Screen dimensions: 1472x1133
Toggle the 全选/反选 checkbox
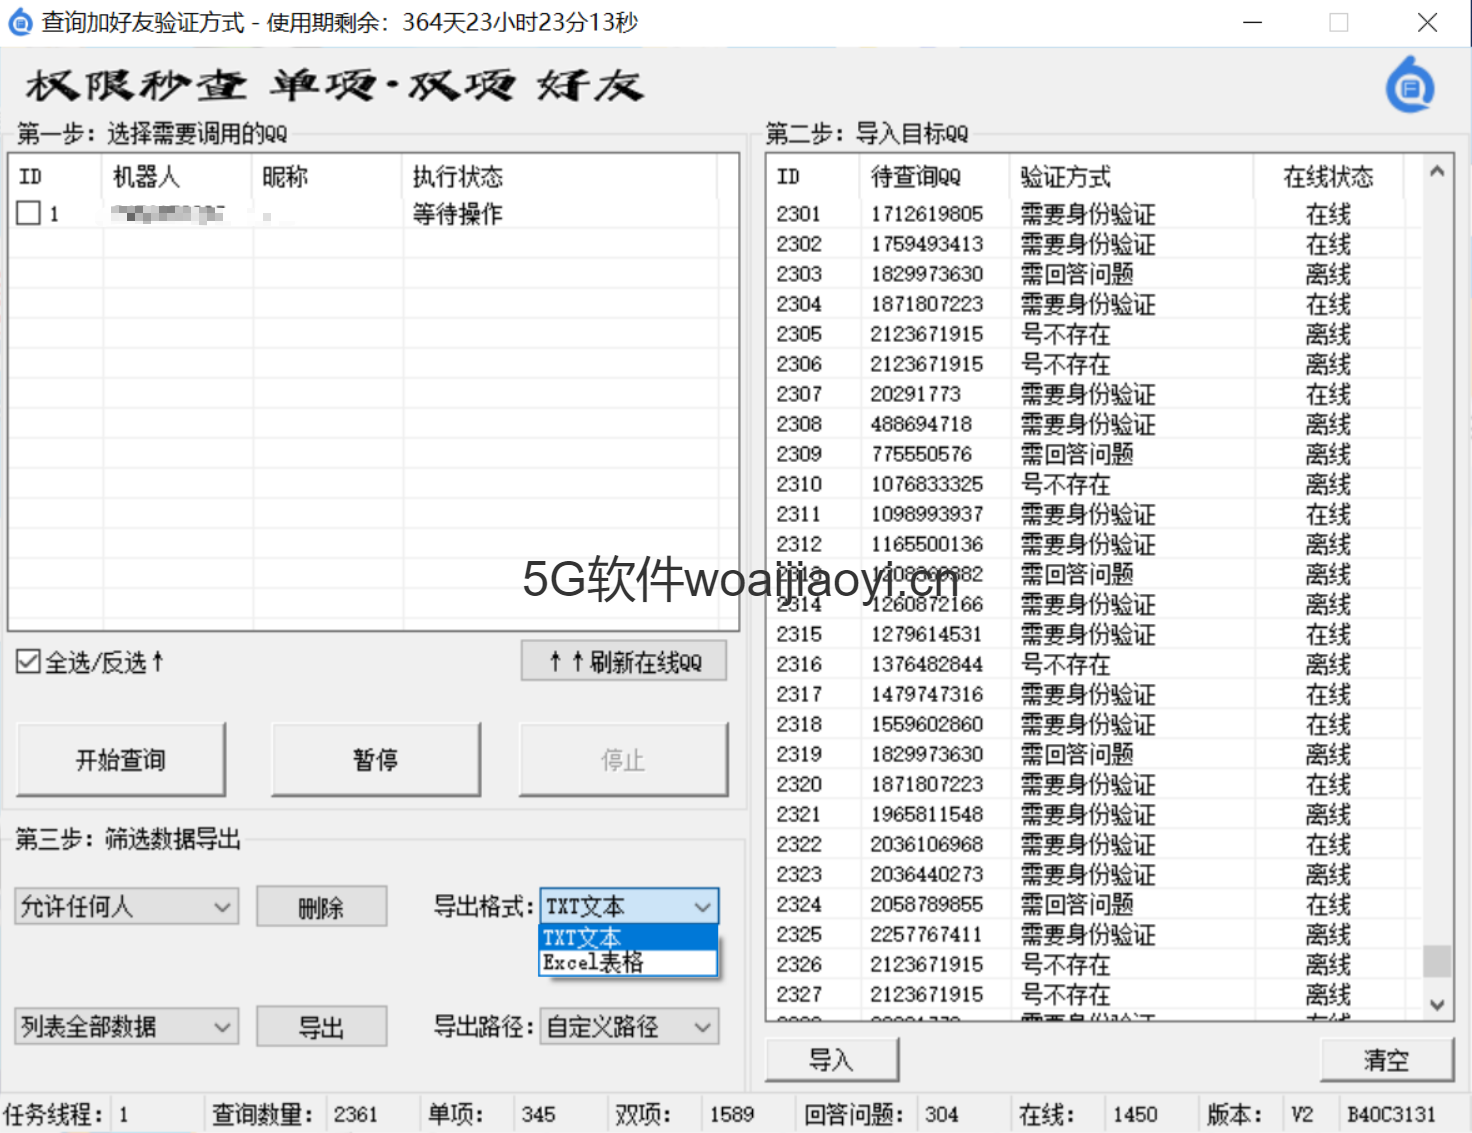point(28,661)
